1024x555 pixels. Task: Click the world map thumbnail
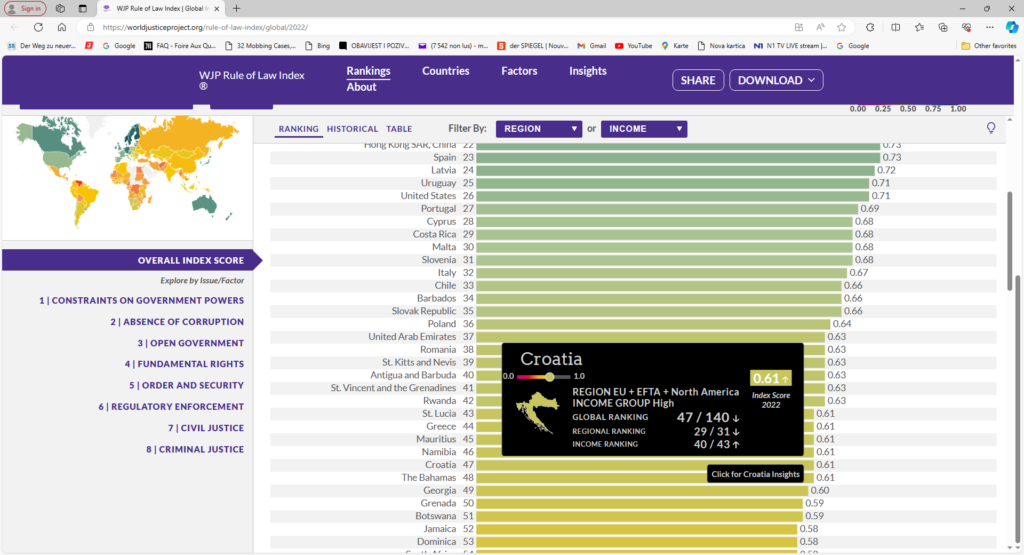click(x=129, y=172)
